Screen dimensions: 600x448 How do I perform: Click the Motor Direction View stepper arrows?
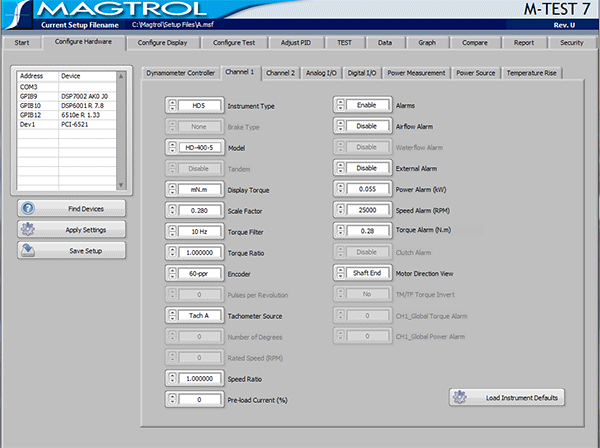341,273
